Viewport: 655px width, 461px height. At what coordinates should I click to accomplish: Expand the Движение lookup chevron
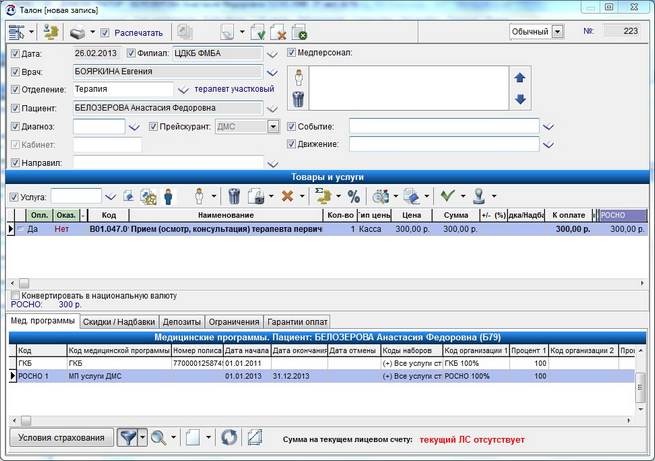[x=548, y=144]
